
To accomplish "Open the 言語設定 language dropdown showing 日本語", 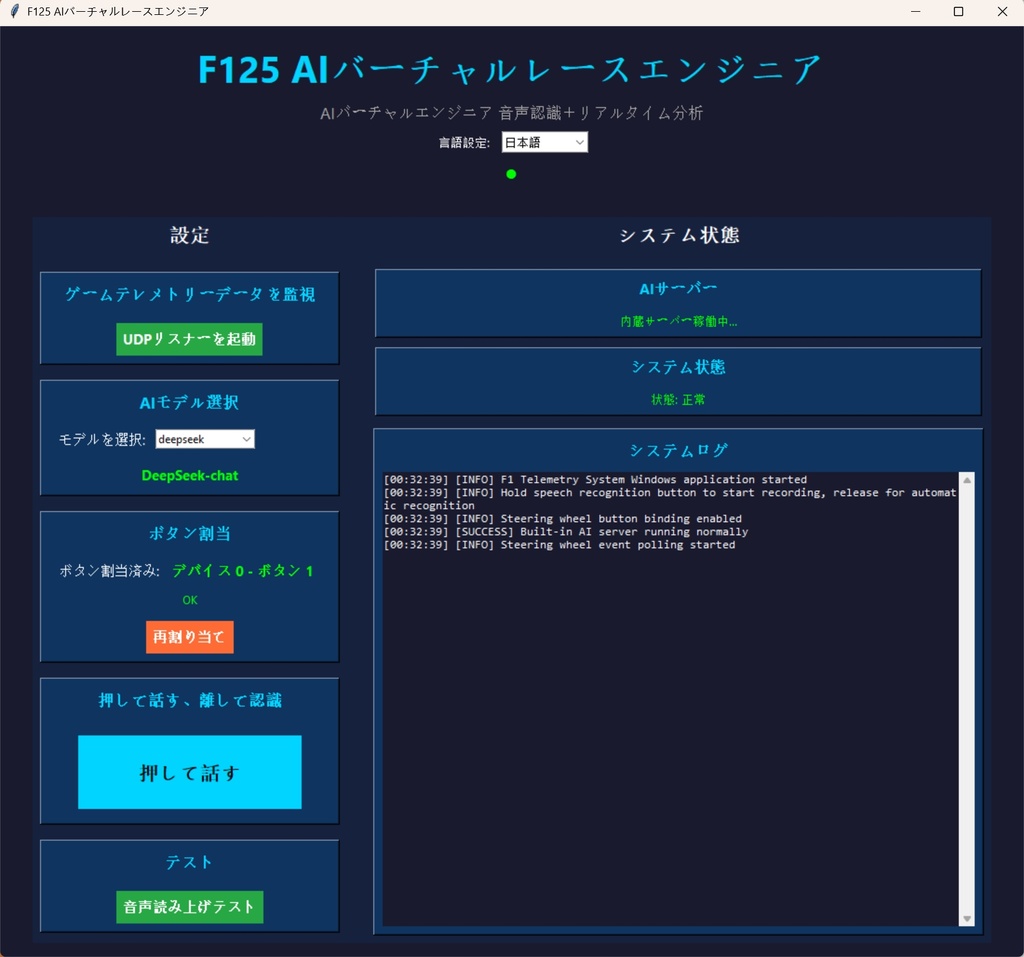I will click(545, 142).
